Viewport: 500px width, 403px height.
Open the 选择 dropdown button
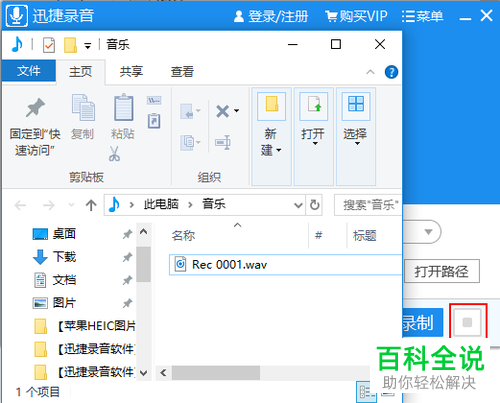coord(356,137)
